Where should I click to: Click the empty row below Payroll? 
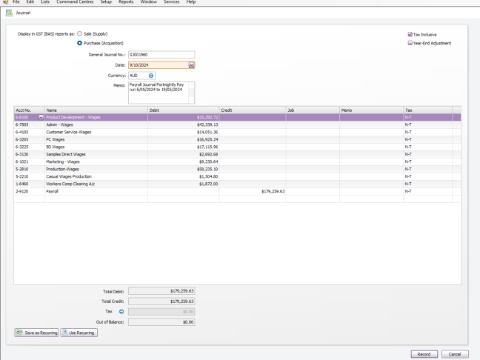tap(237, 199)
